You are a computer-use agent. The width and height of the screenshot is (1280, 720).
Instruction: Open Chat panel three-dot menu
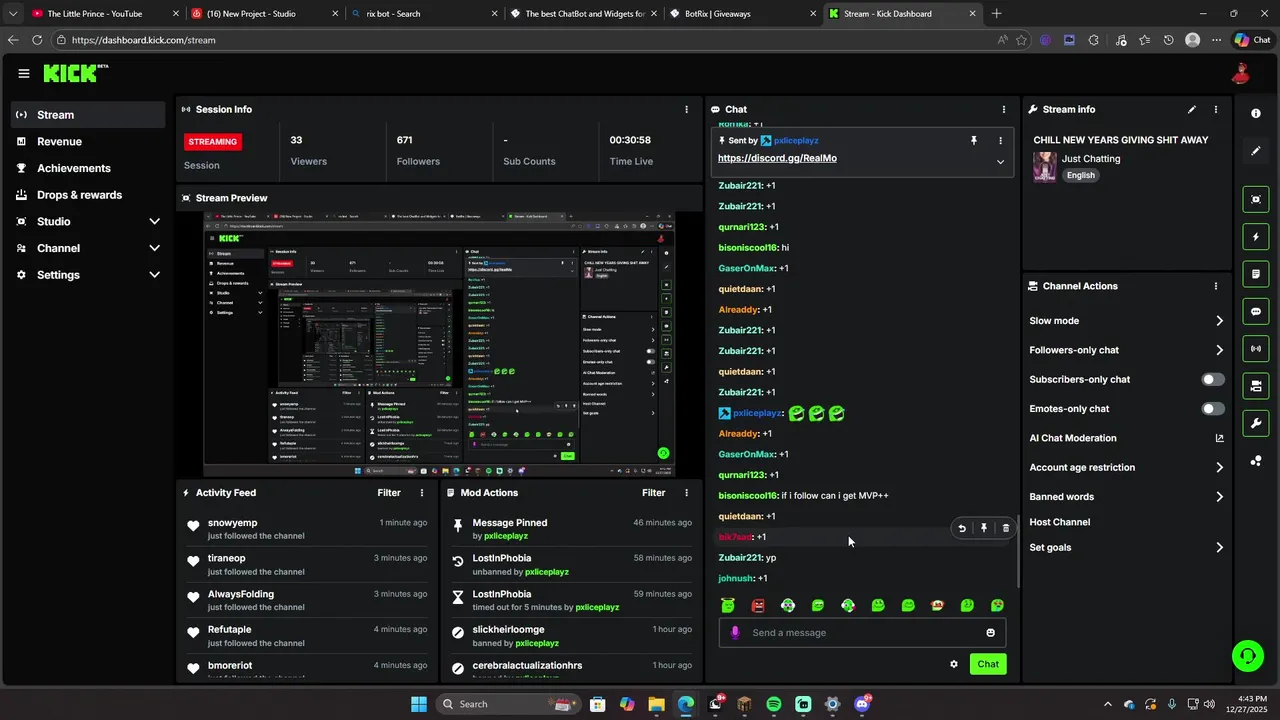(1004, 109)
